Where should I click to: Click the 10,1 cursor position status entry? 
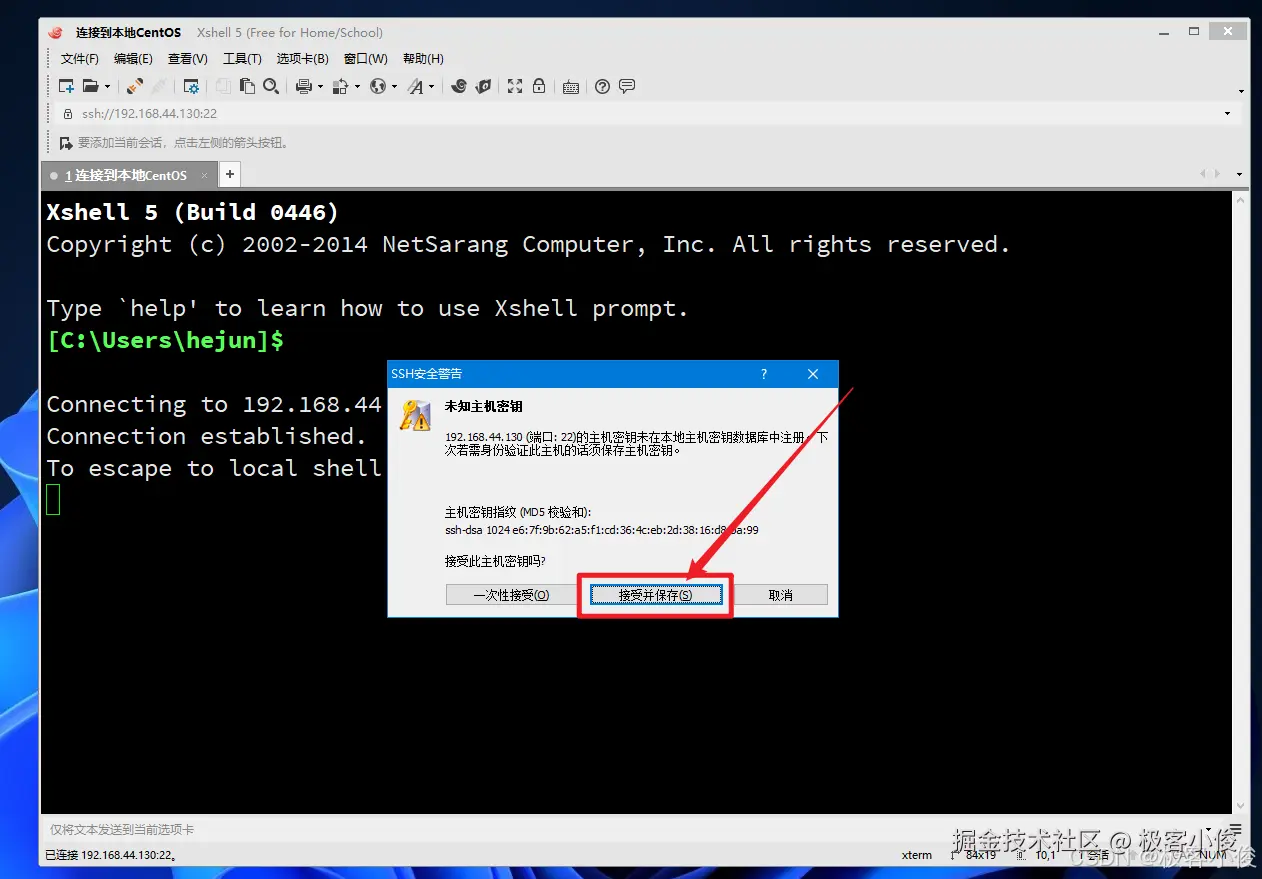(1045, 855)
